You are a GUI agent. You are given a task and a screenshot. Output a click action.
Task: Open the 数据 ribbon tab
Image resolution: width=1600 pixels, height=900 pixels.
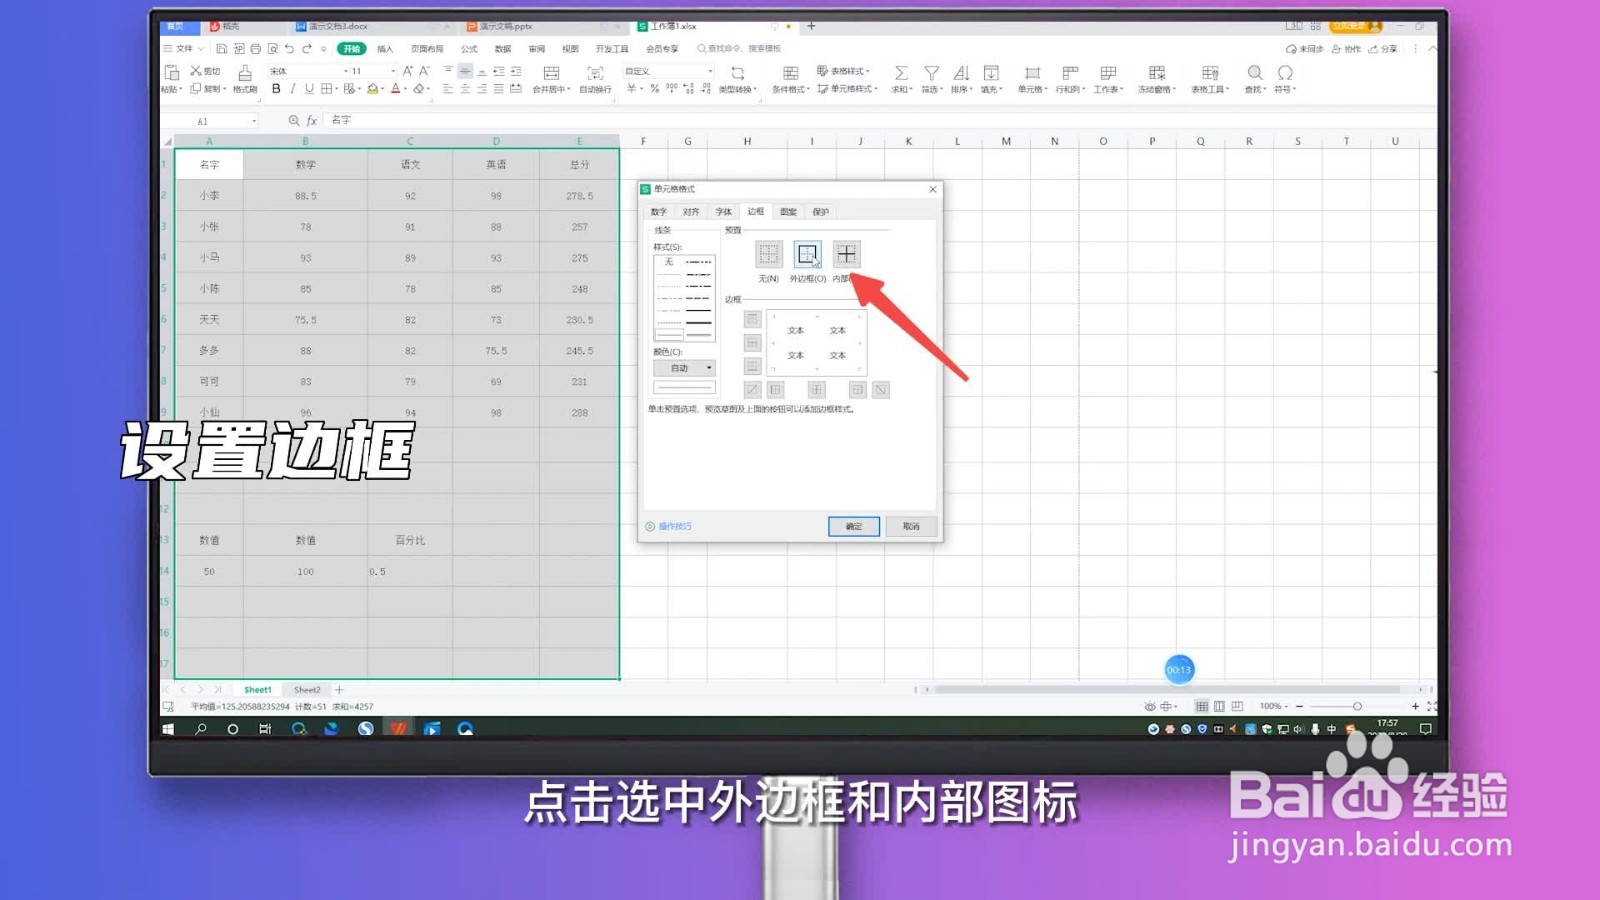coord(503,49)
